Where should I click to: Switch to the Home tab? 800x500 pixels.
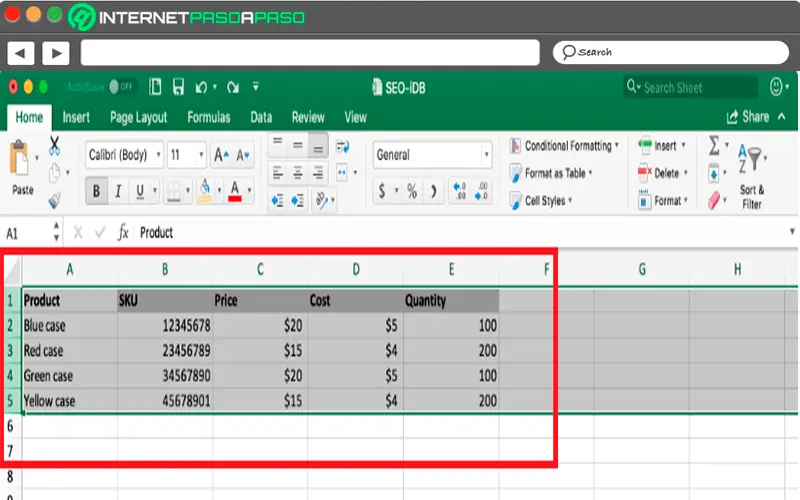tap(29, 117)
